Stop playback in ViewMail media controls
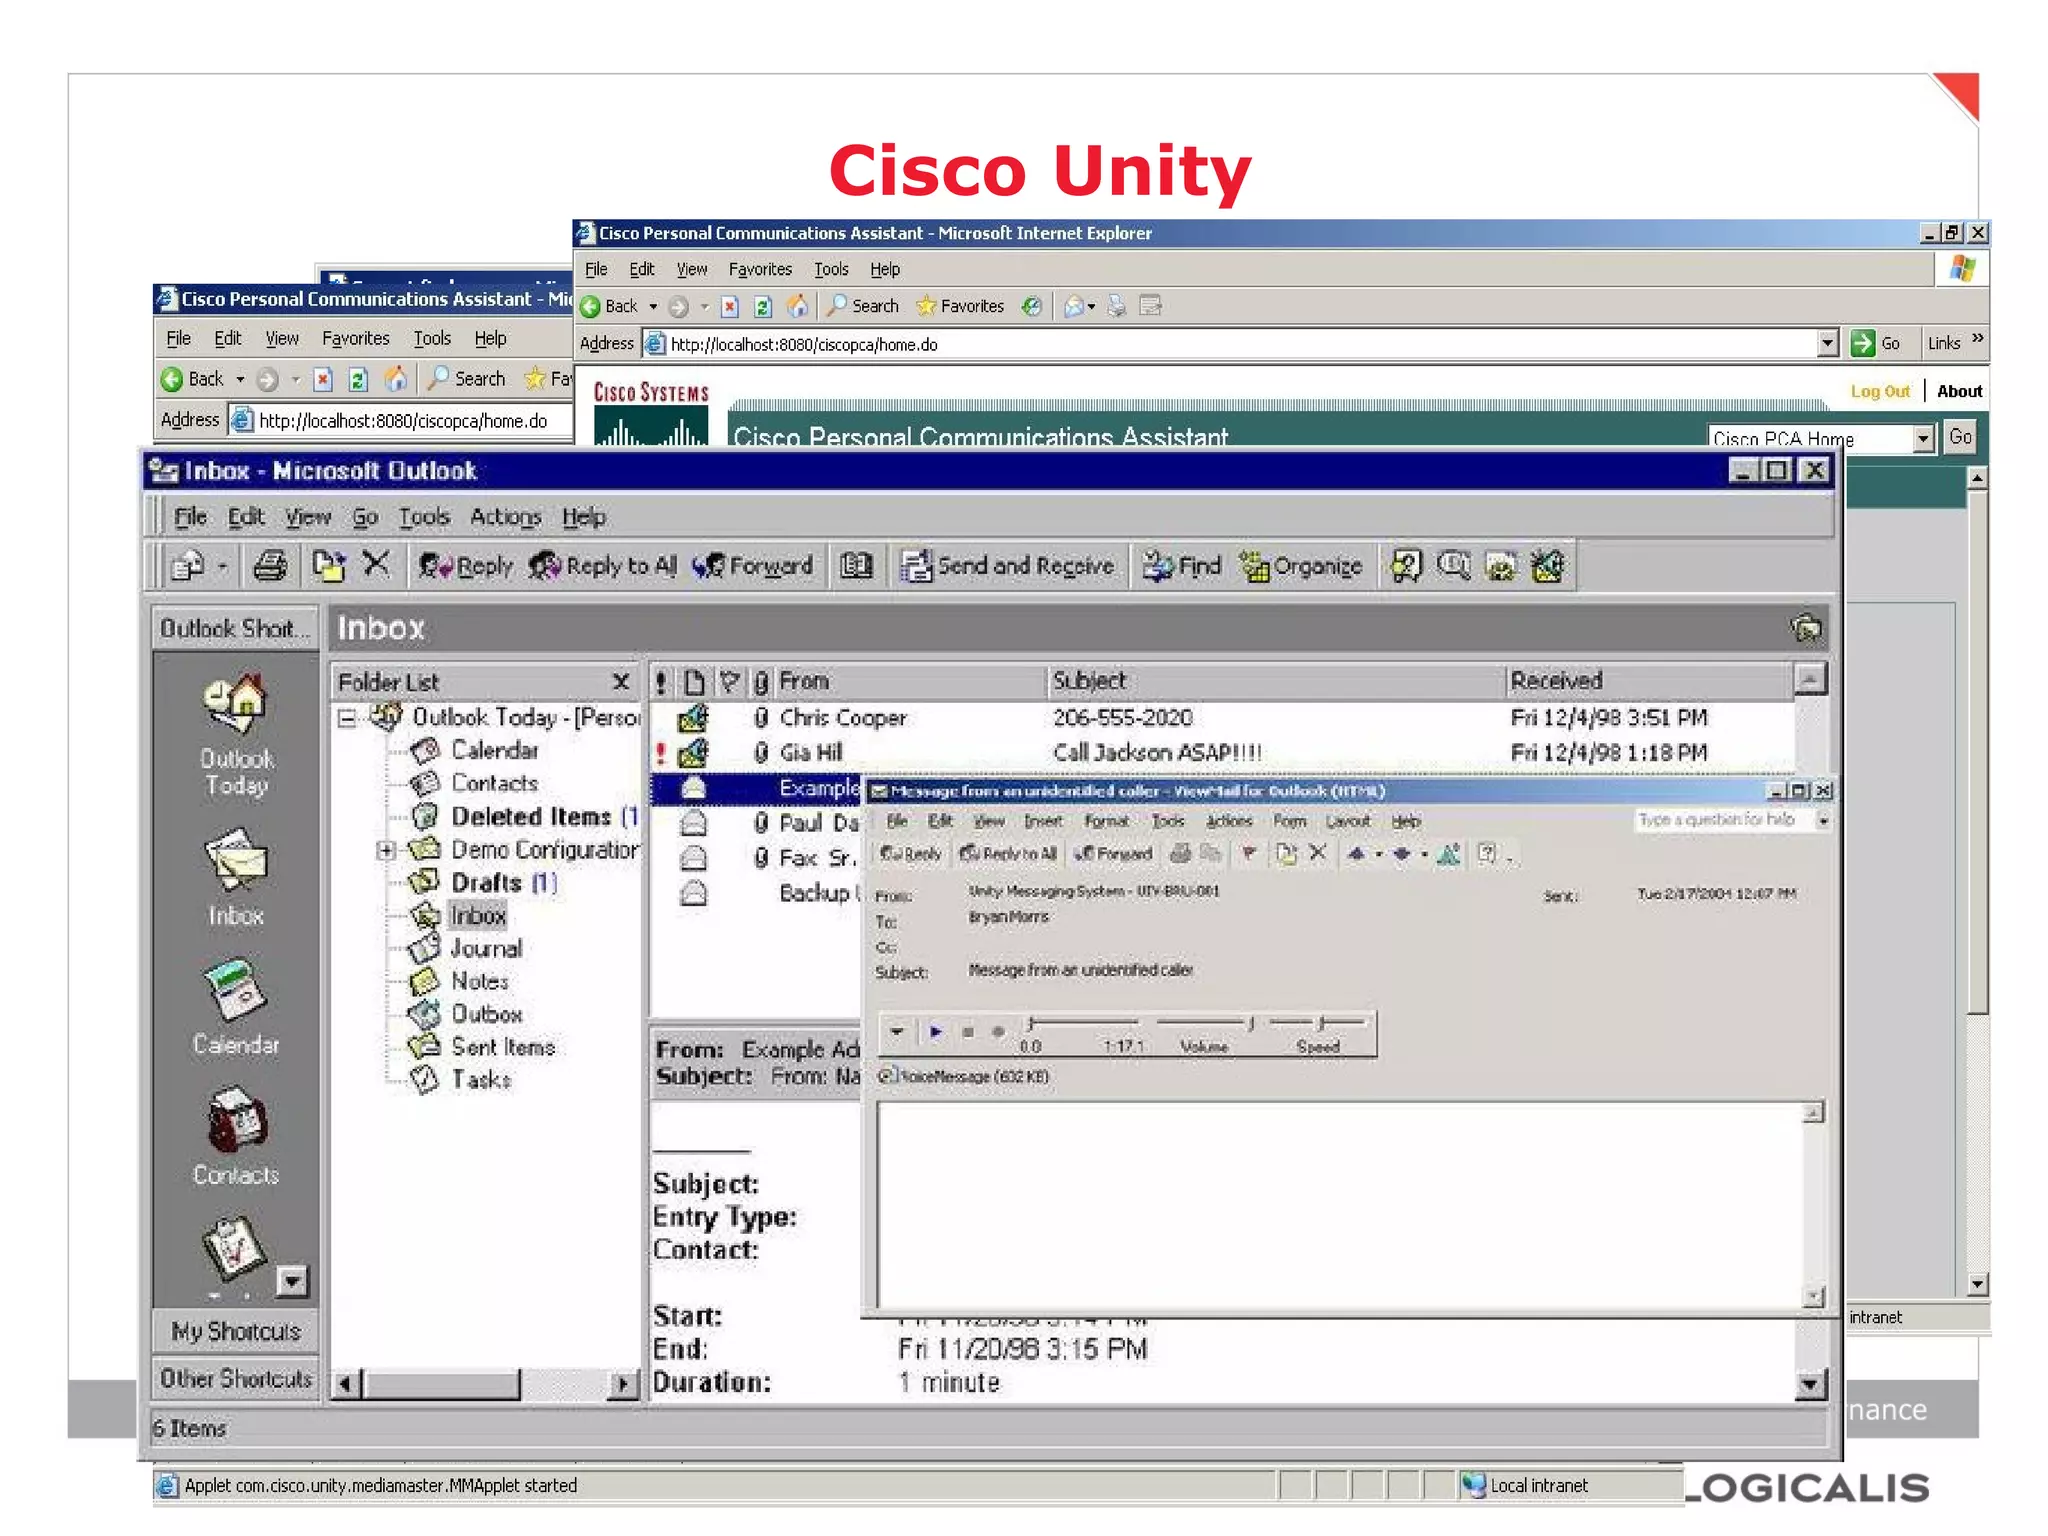Screen dimensions: 2048x1536 click(967, 1031)
